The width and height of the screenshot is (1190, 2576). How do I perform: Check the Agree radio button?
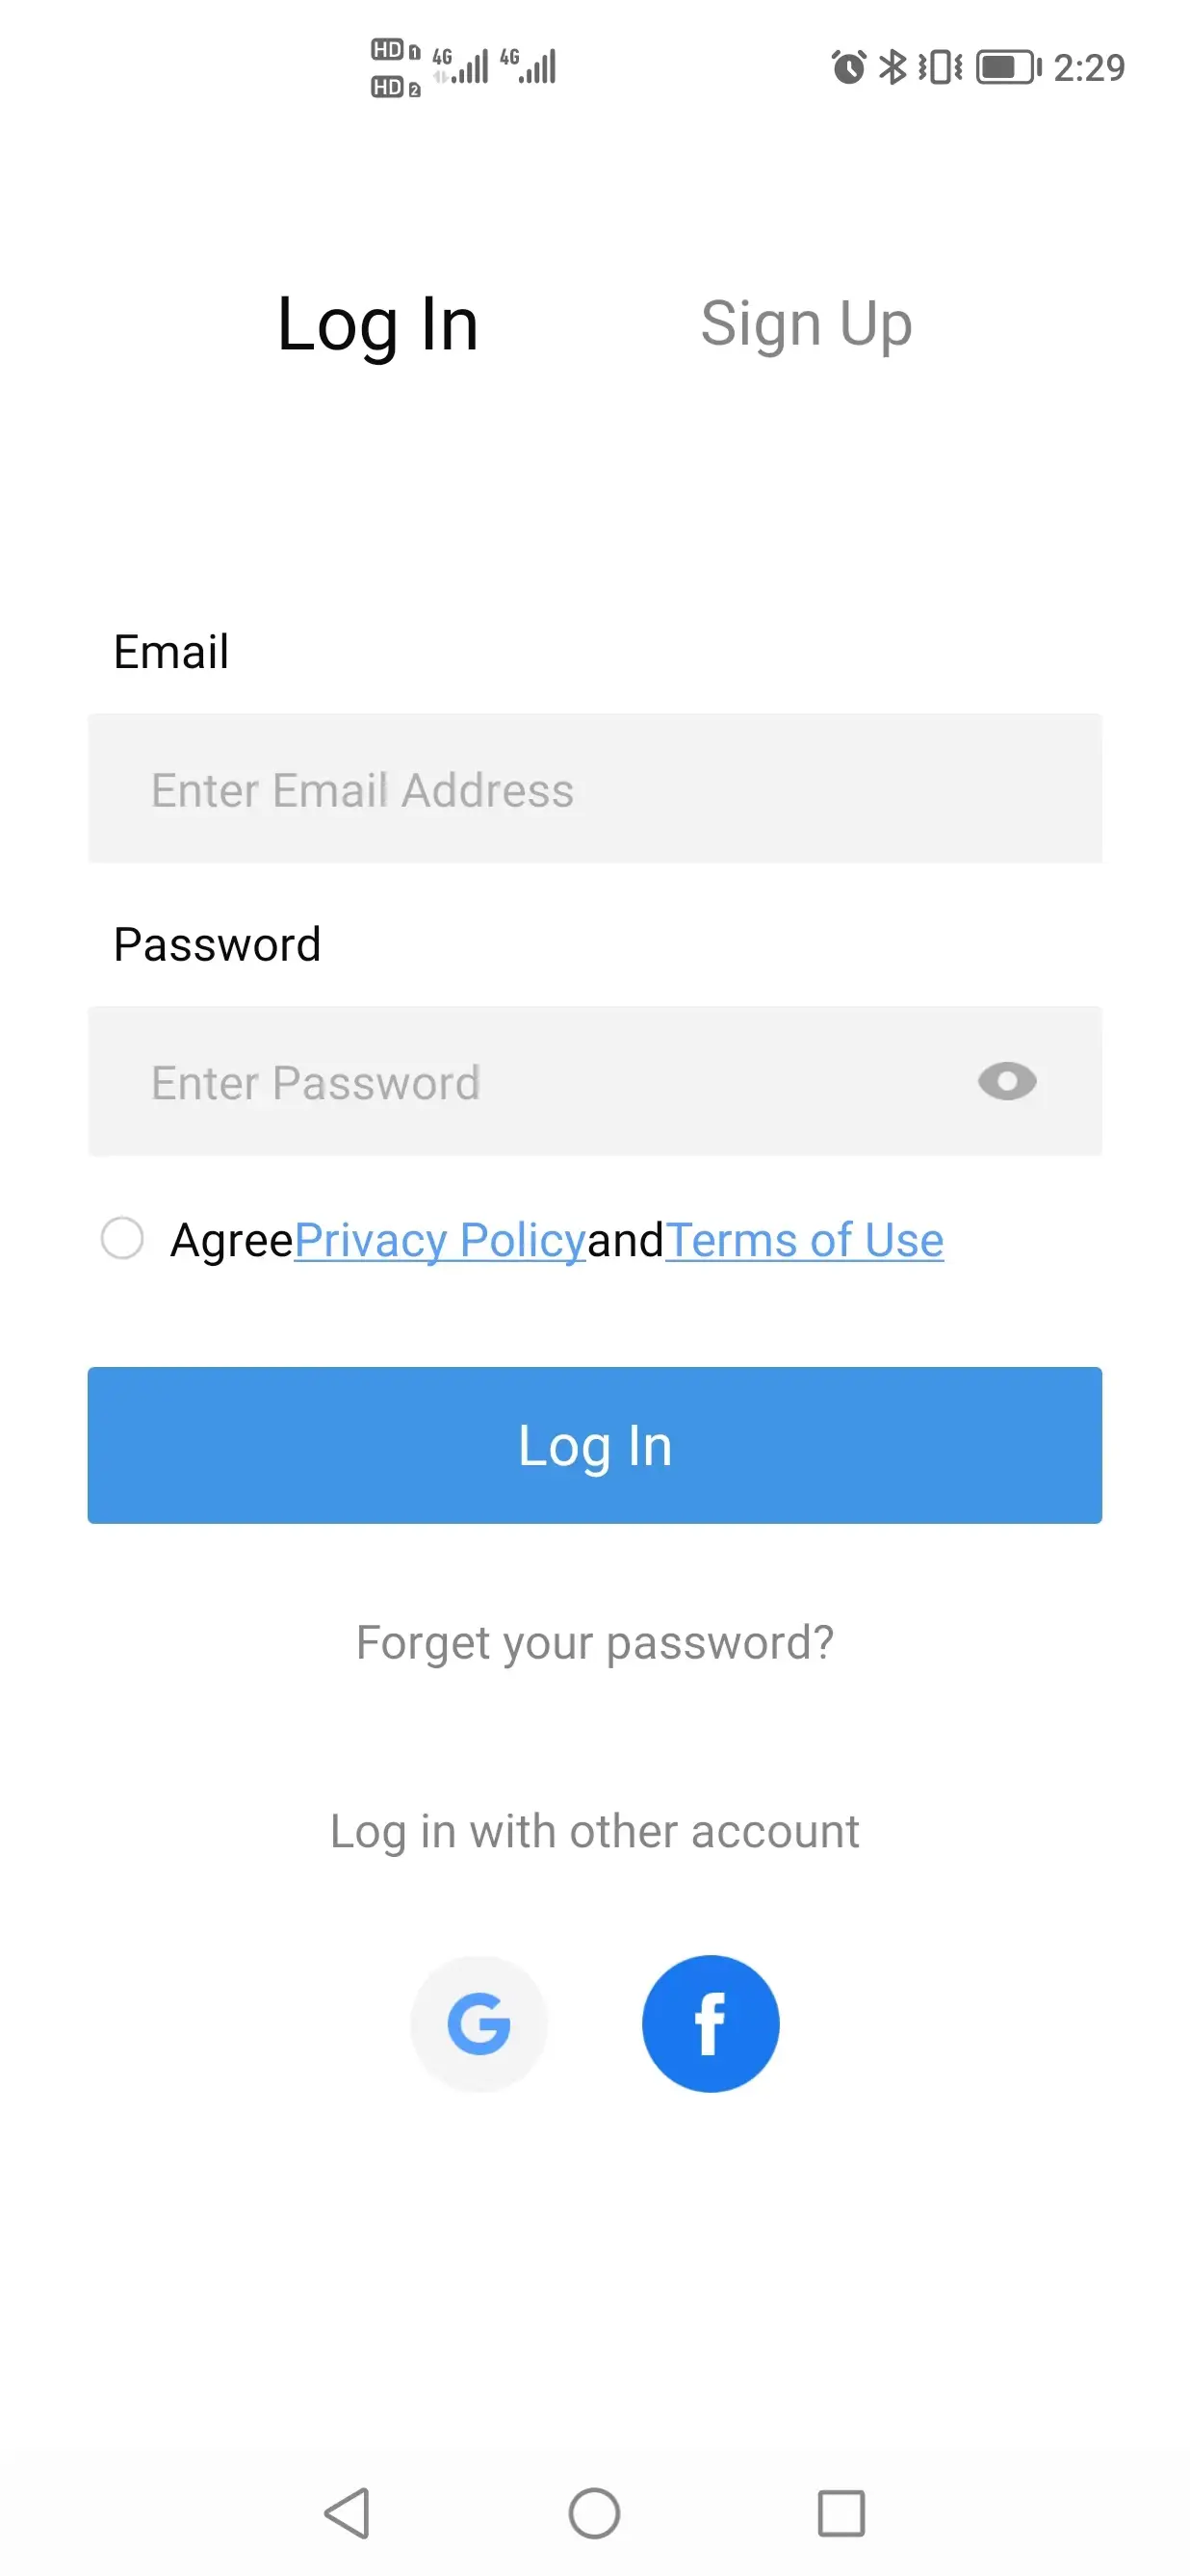tap(122, 1238)
